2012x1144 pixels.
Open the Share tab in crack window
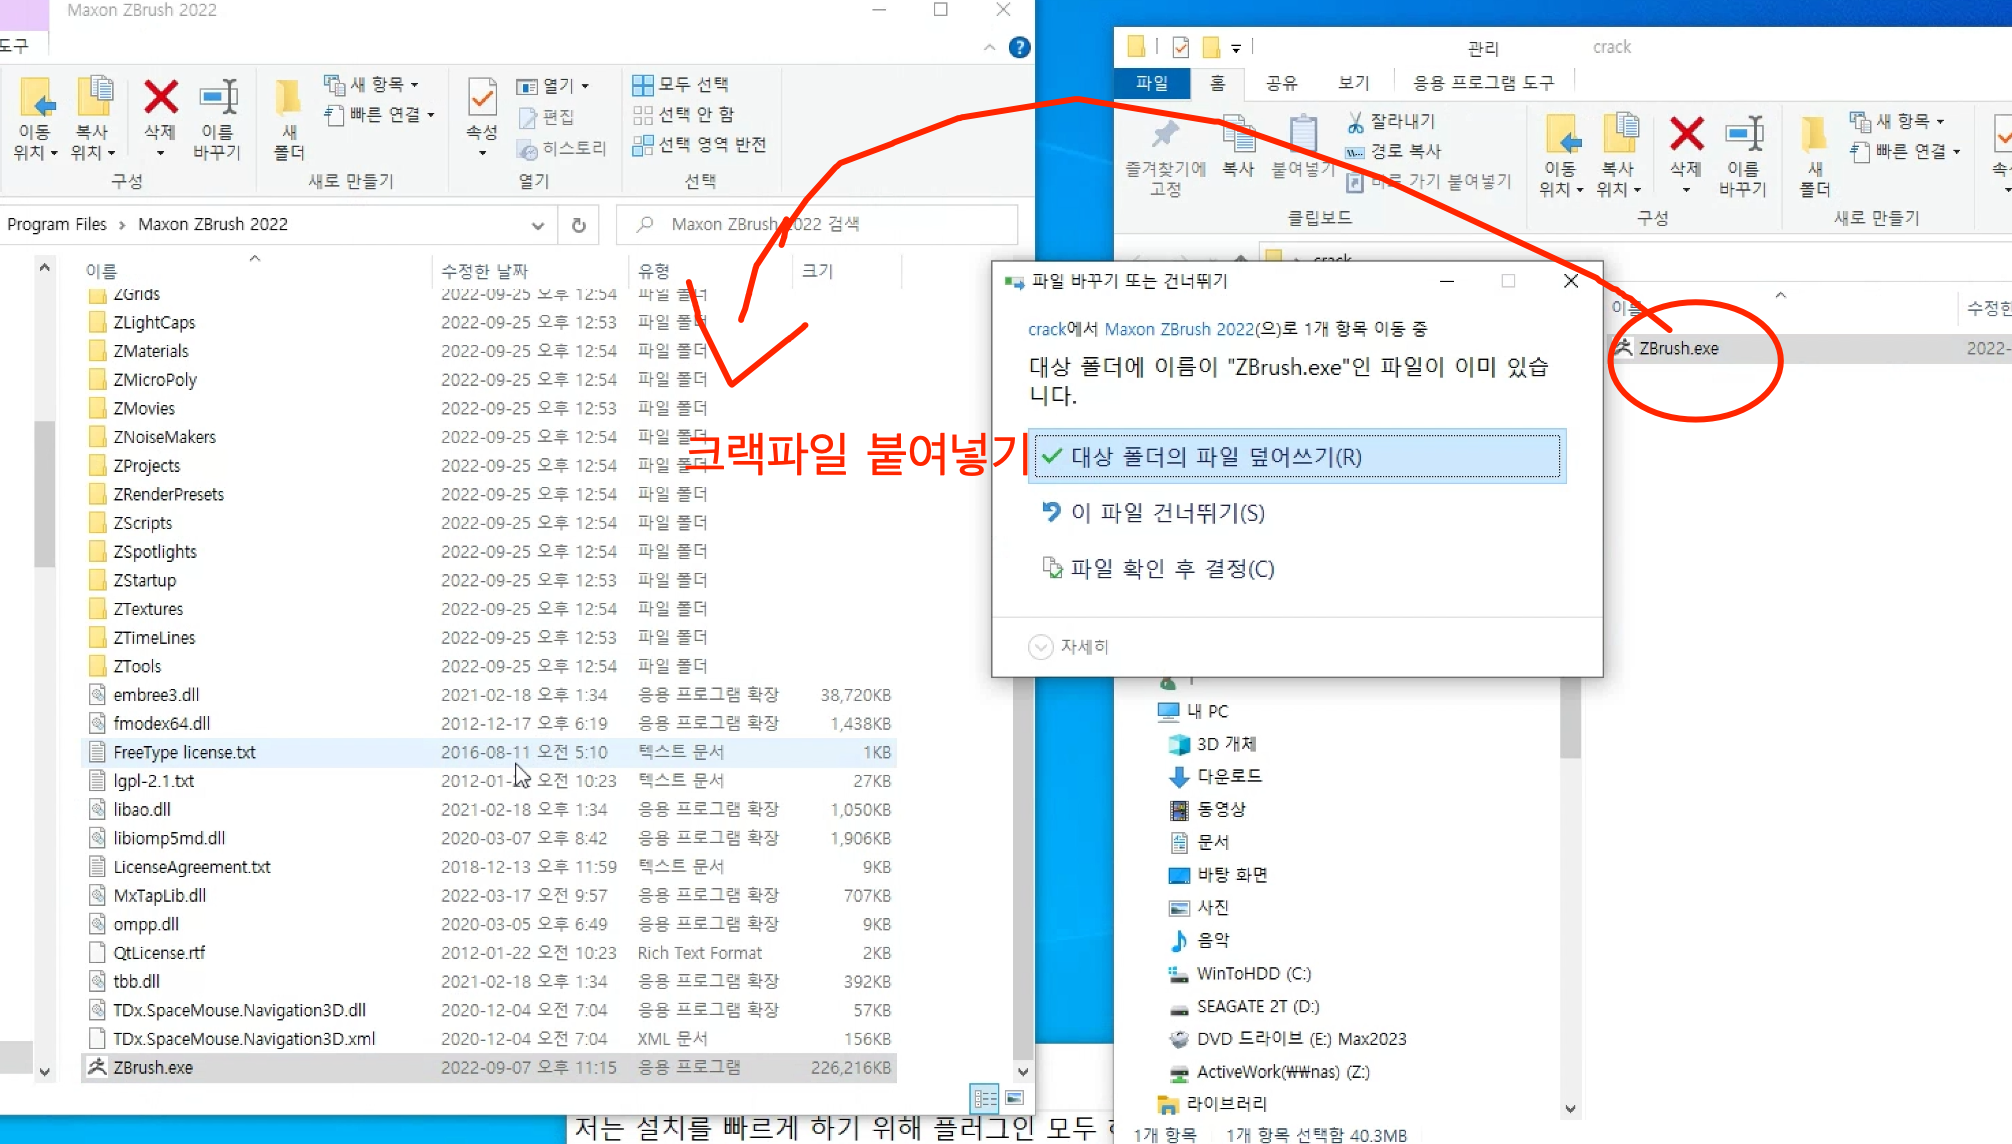pyautogui.click(x=1281, y=83)
